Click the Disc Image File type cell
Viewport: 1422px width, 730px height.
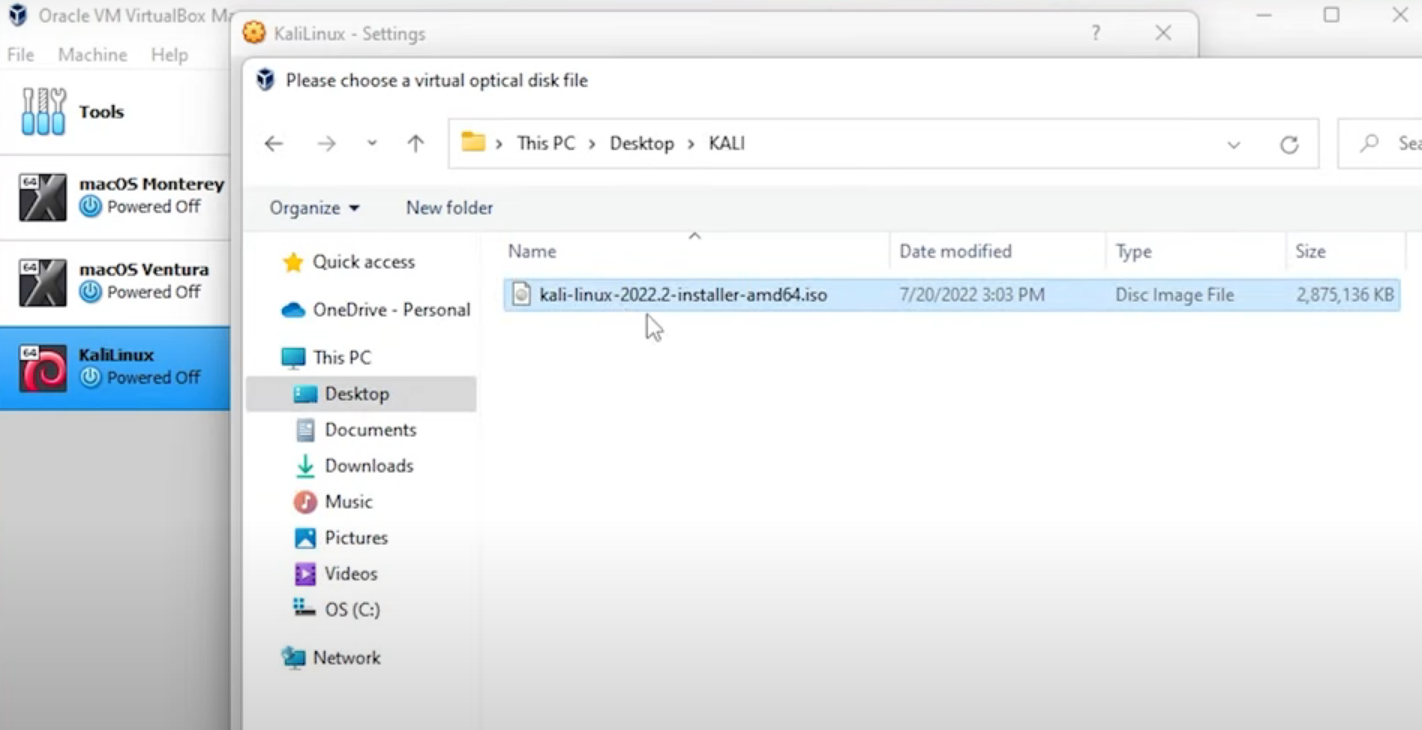click(x=1175, y=295)
